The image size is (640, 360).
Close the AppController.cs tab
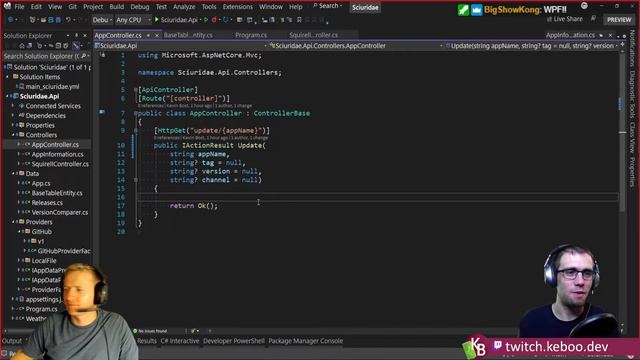(x=157, y=36)
